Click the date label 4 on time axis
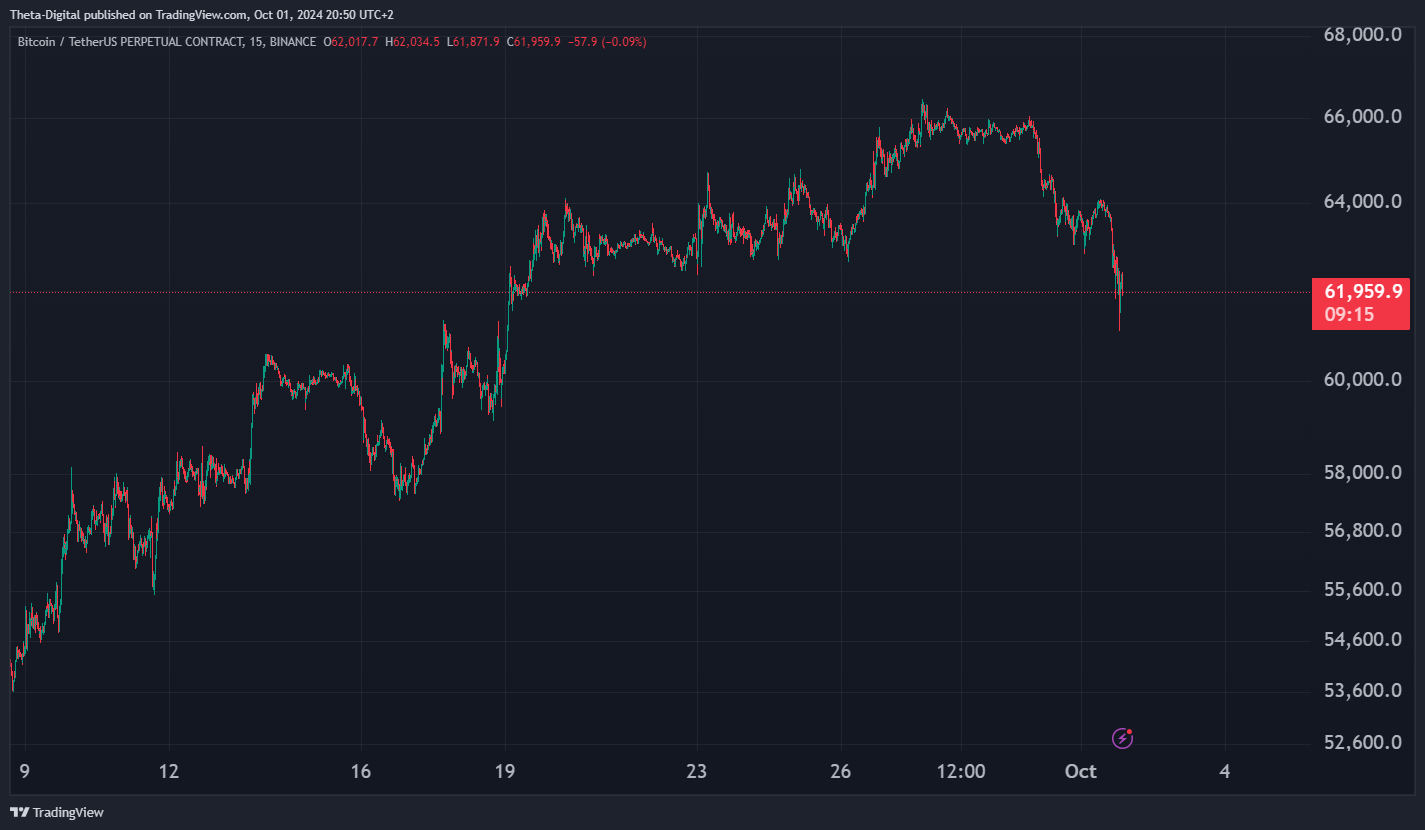This screenshot has width=1425, height=830. click(1225, 771)
